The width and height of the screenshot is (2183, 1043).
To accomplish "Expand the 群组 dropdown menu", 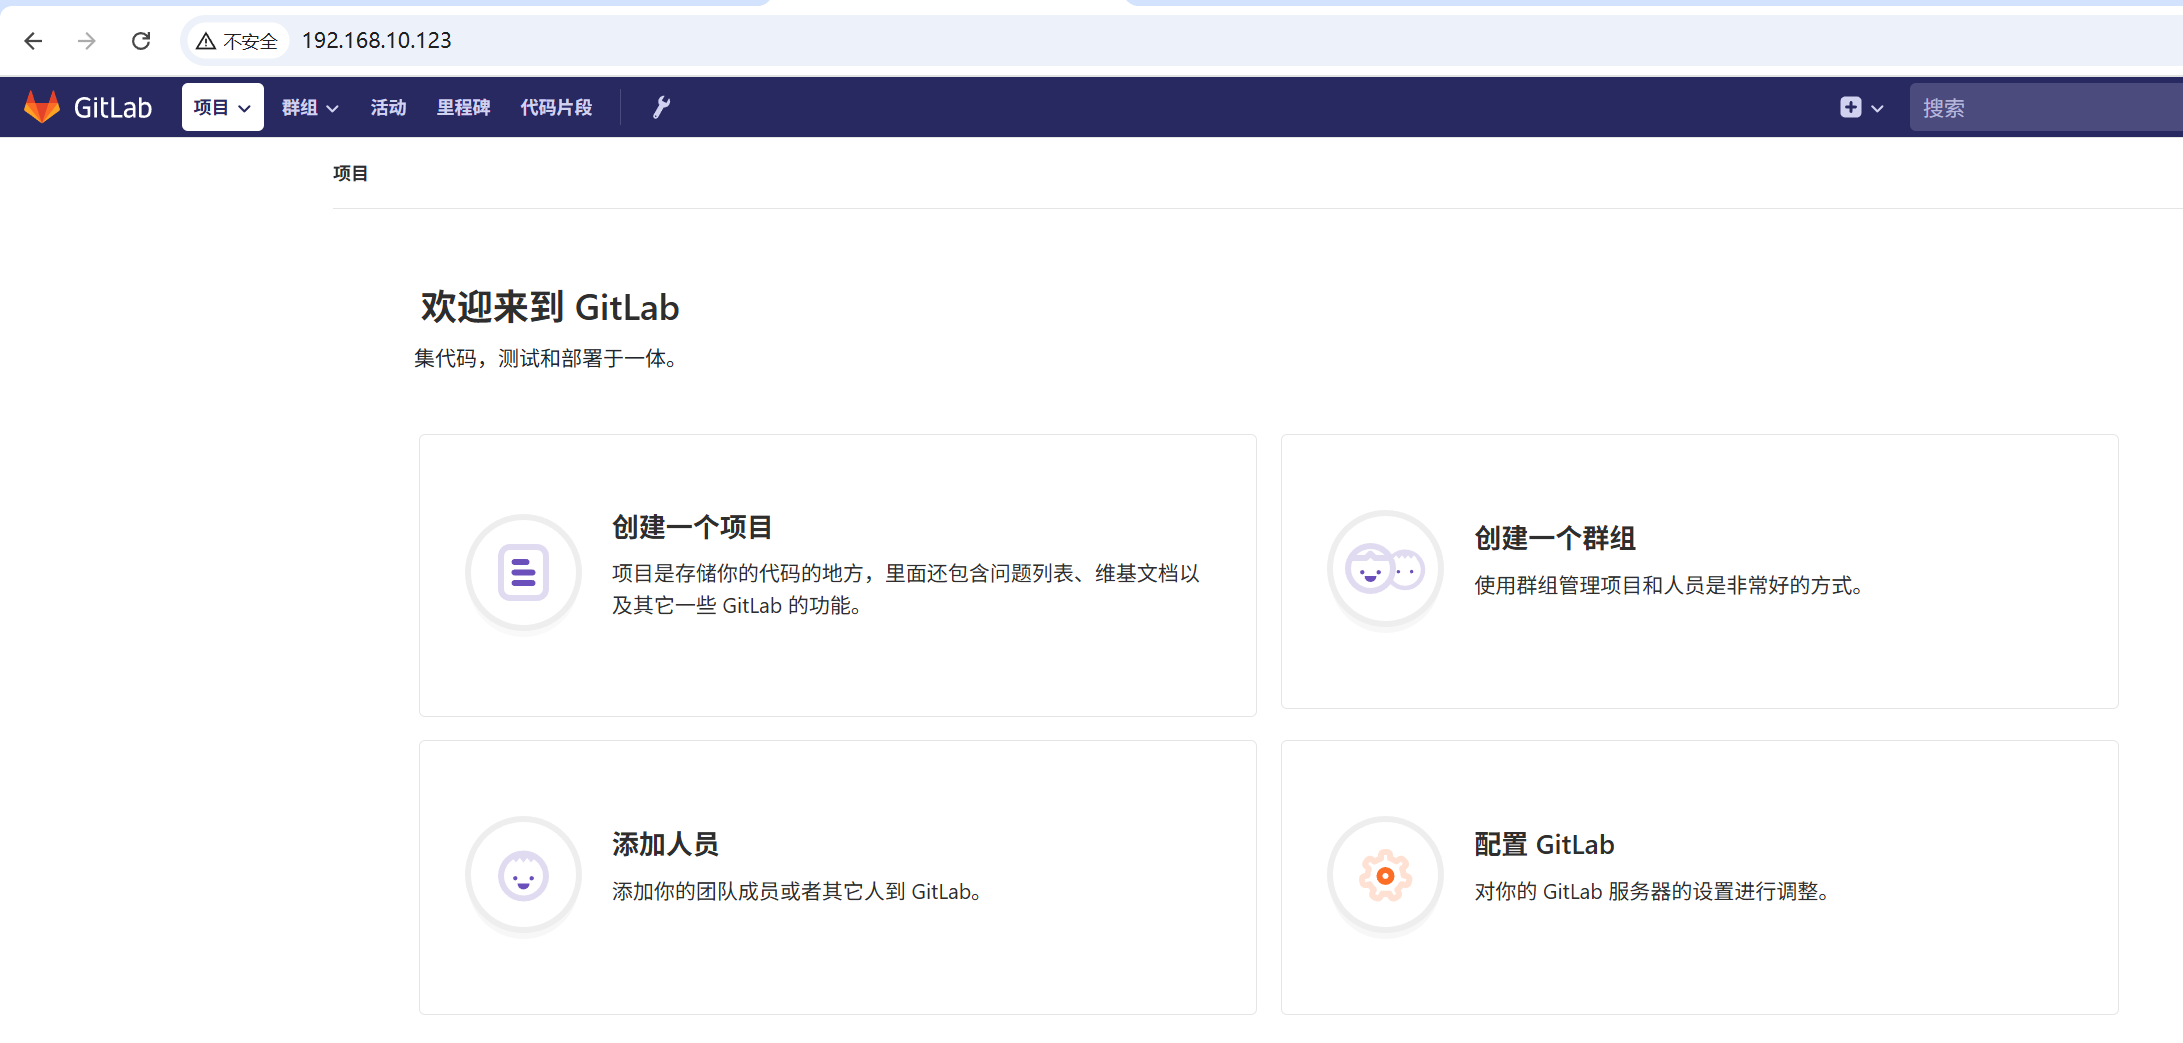I will coord(310,107).
